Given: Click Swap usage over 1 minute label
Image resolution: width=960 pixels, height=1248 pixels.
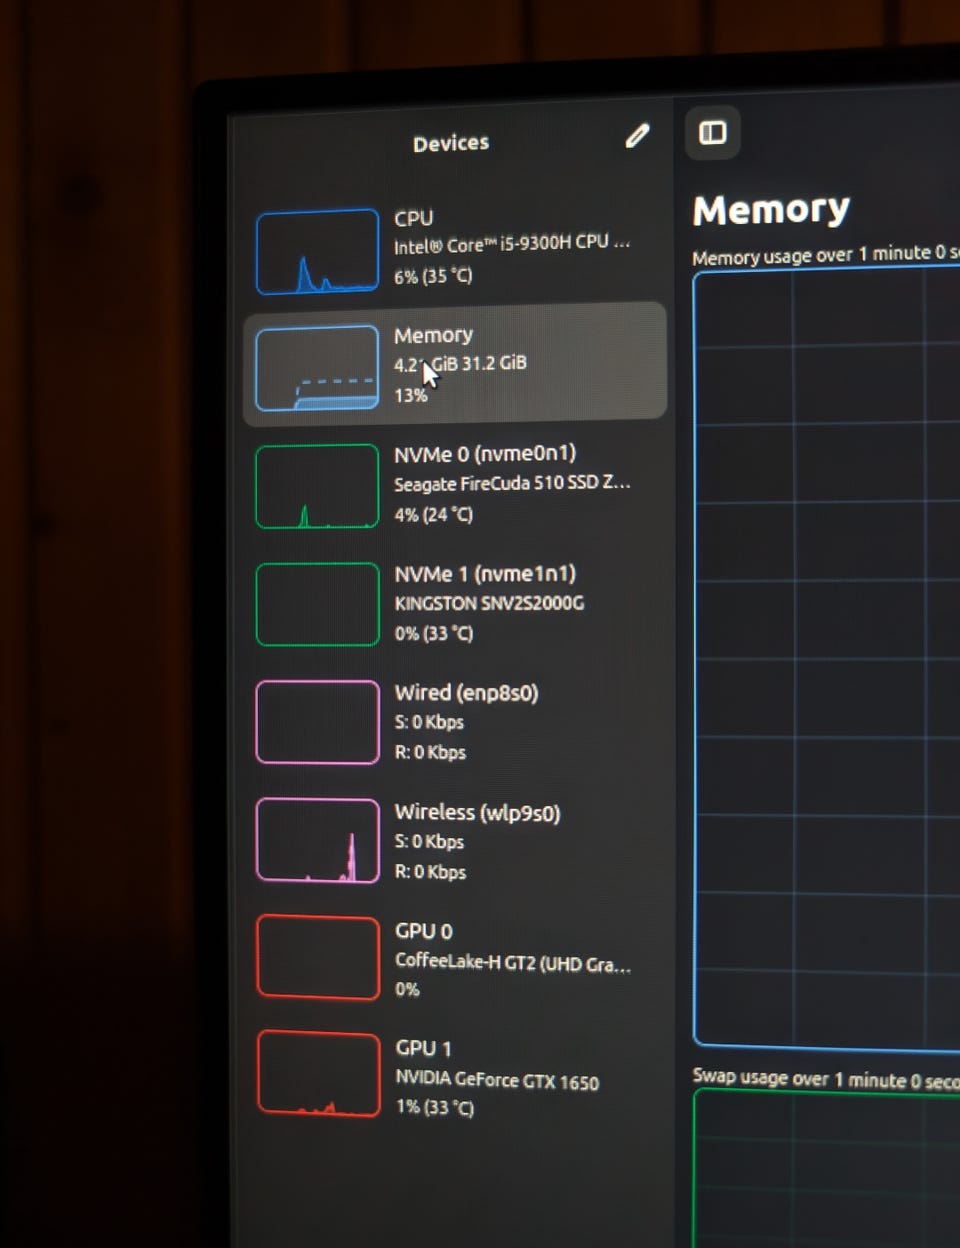Looking at the screenshot, I should [x=826, y=1079].
